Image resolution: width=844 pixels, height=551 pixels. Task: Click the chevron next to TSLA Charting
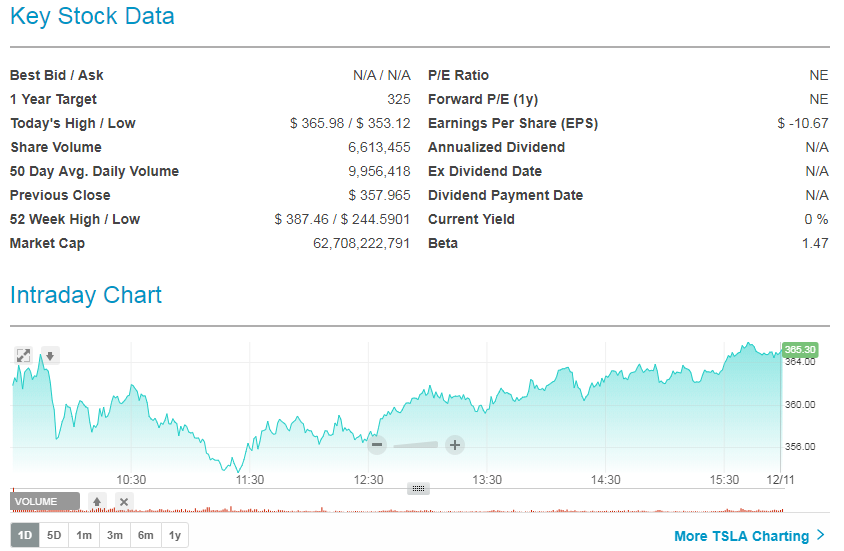coord(821,535)
